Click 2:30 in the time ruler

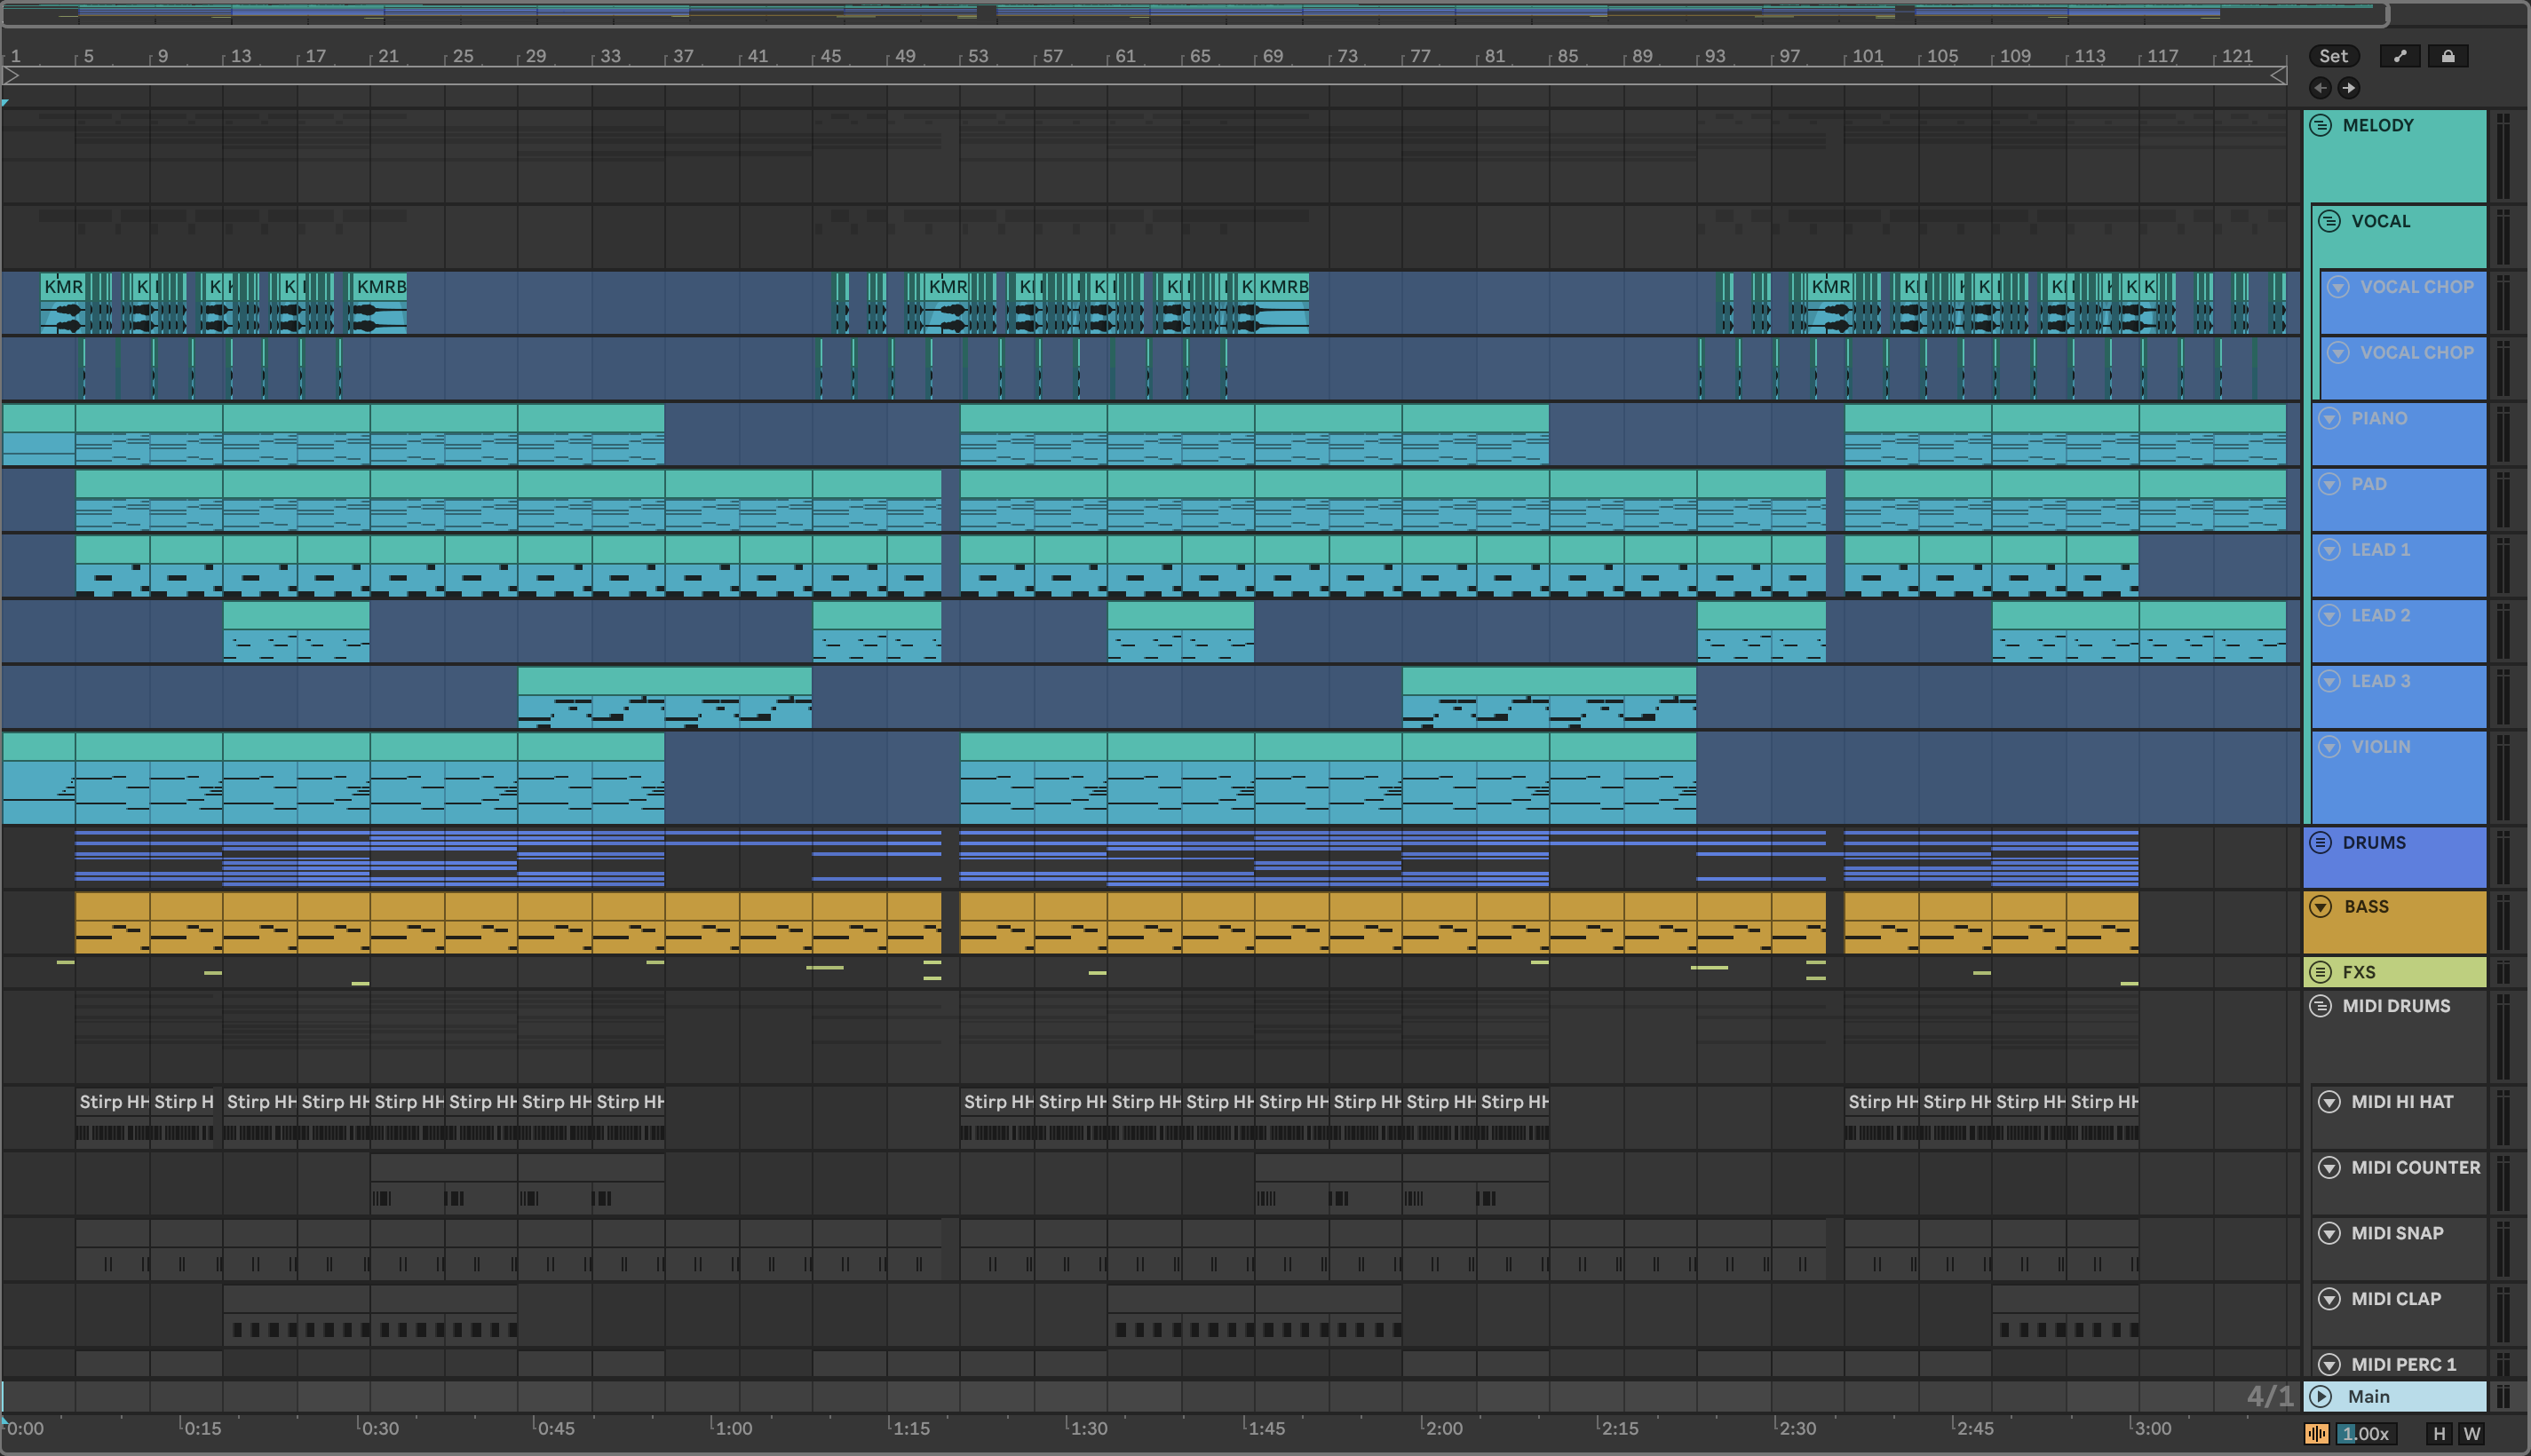point(1797,1429)
